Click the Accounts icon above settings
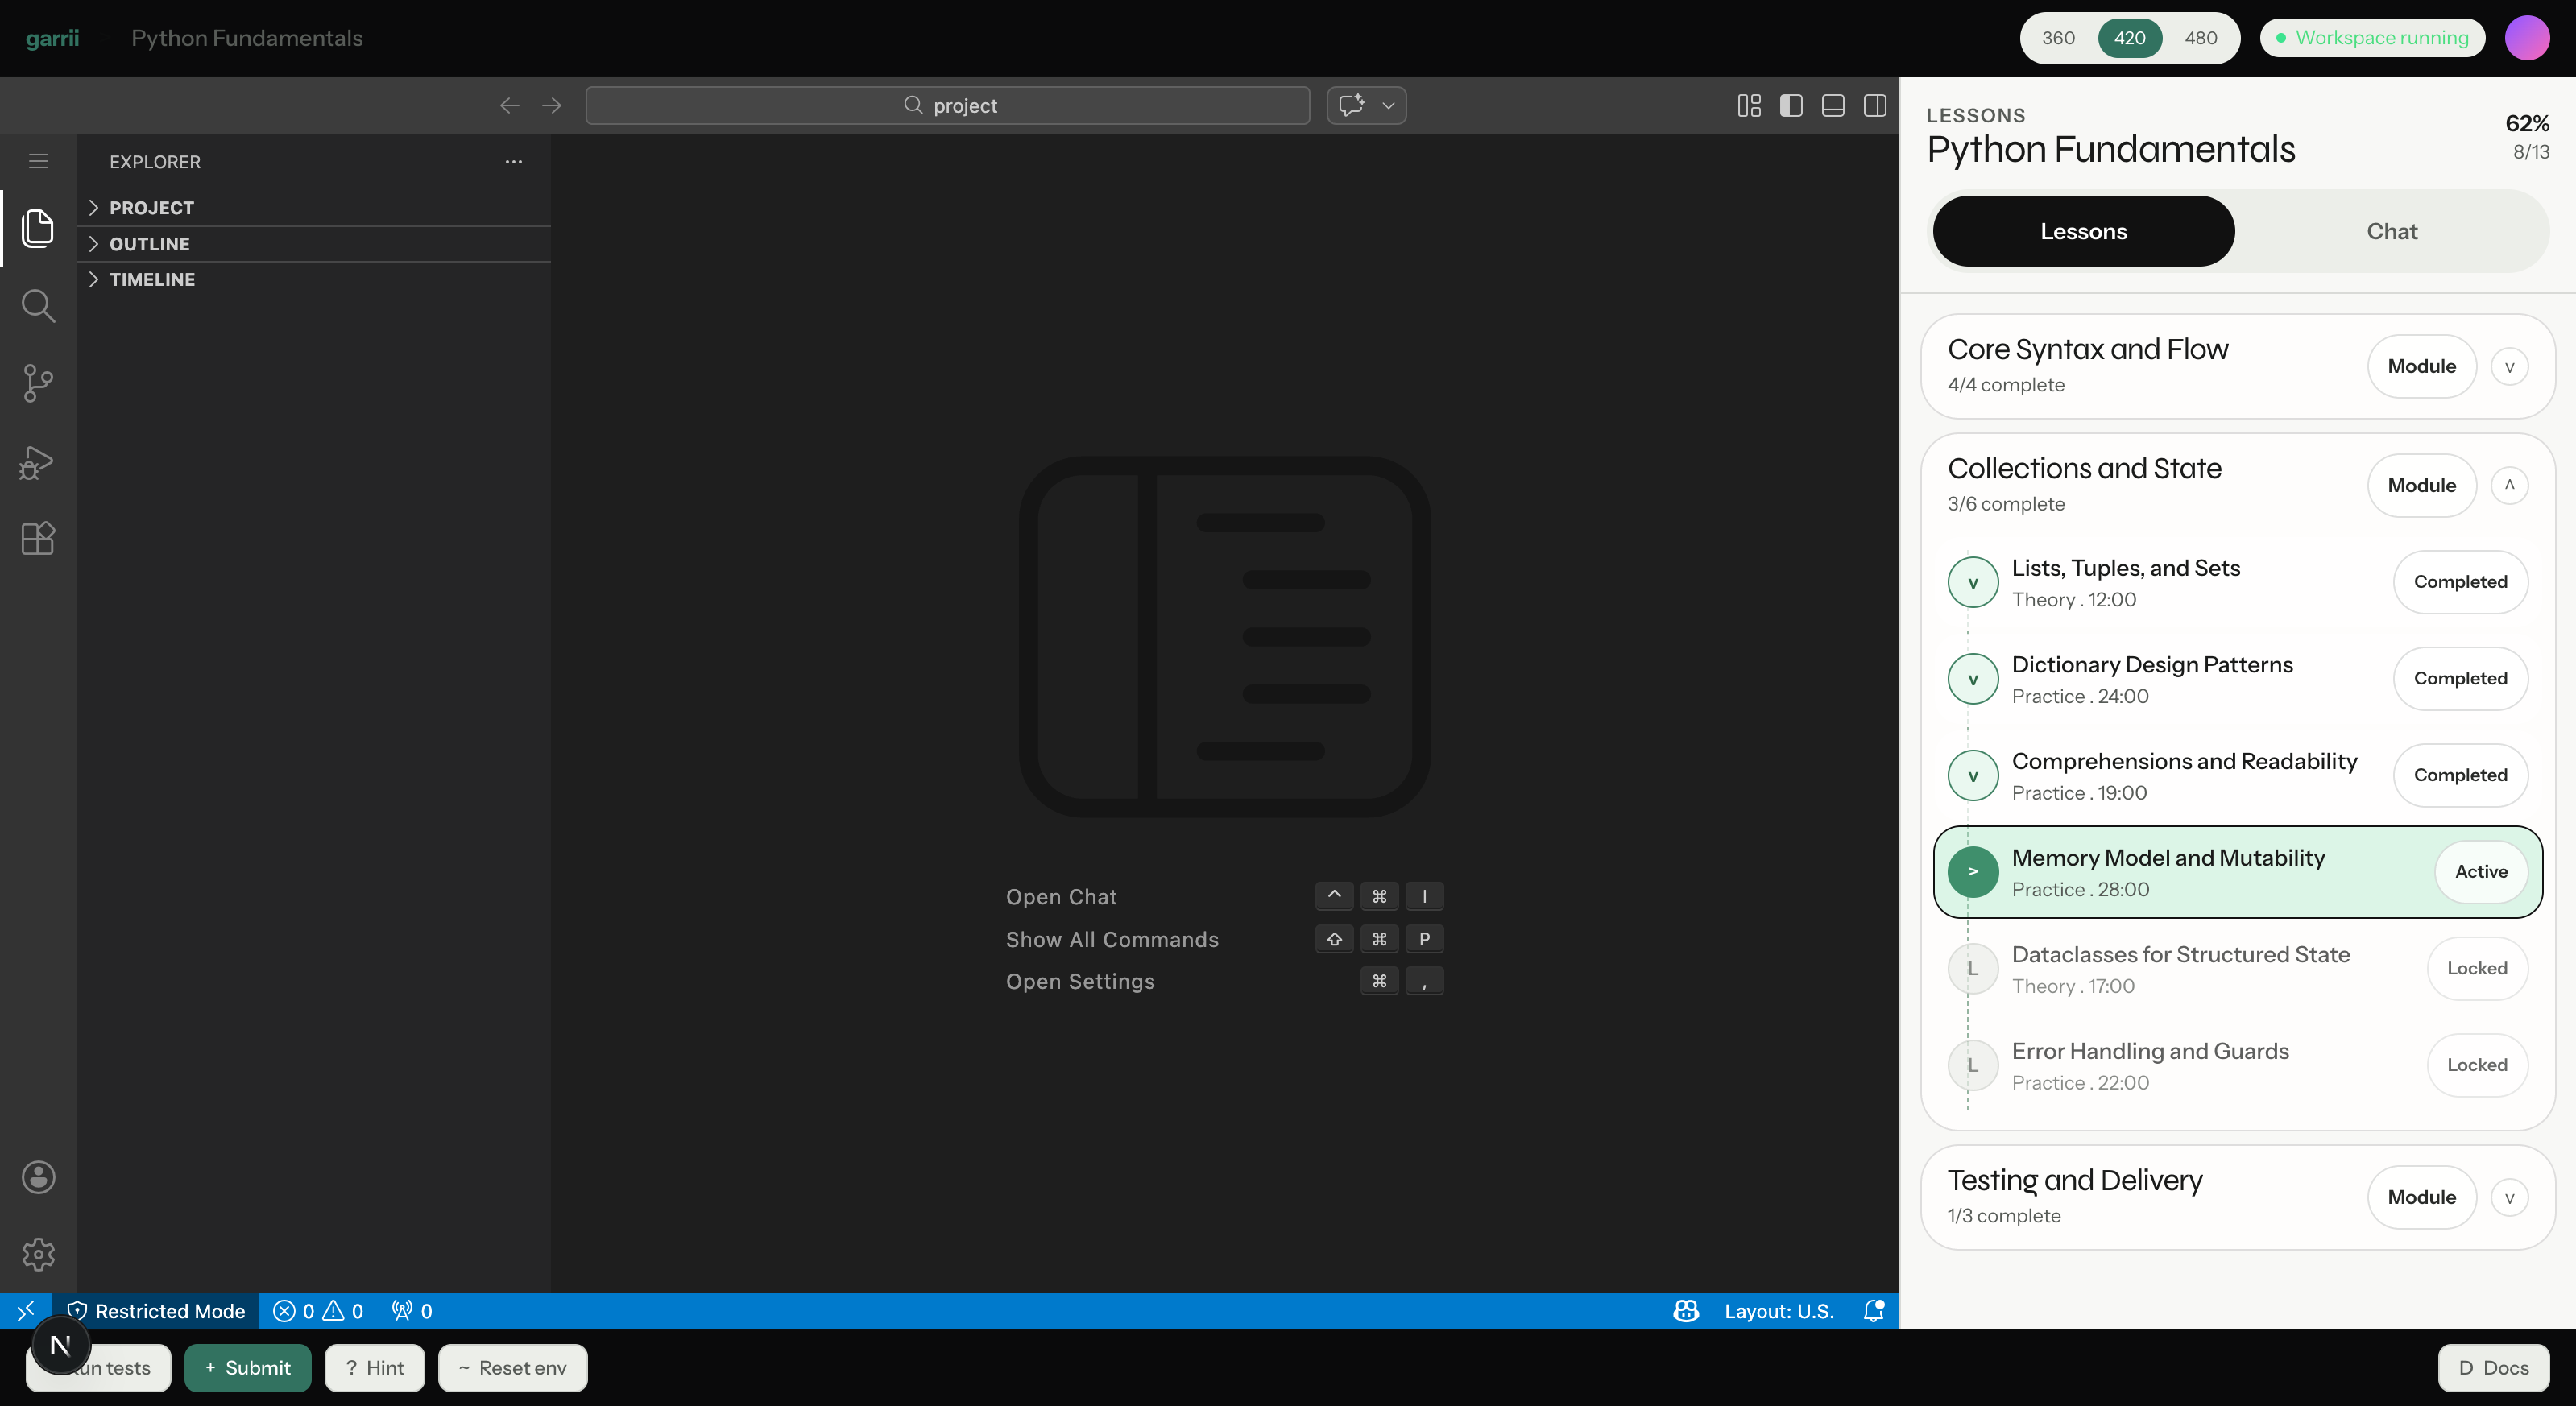Viewport: 2576px width, 1406px height. (x=38, y=1177)
